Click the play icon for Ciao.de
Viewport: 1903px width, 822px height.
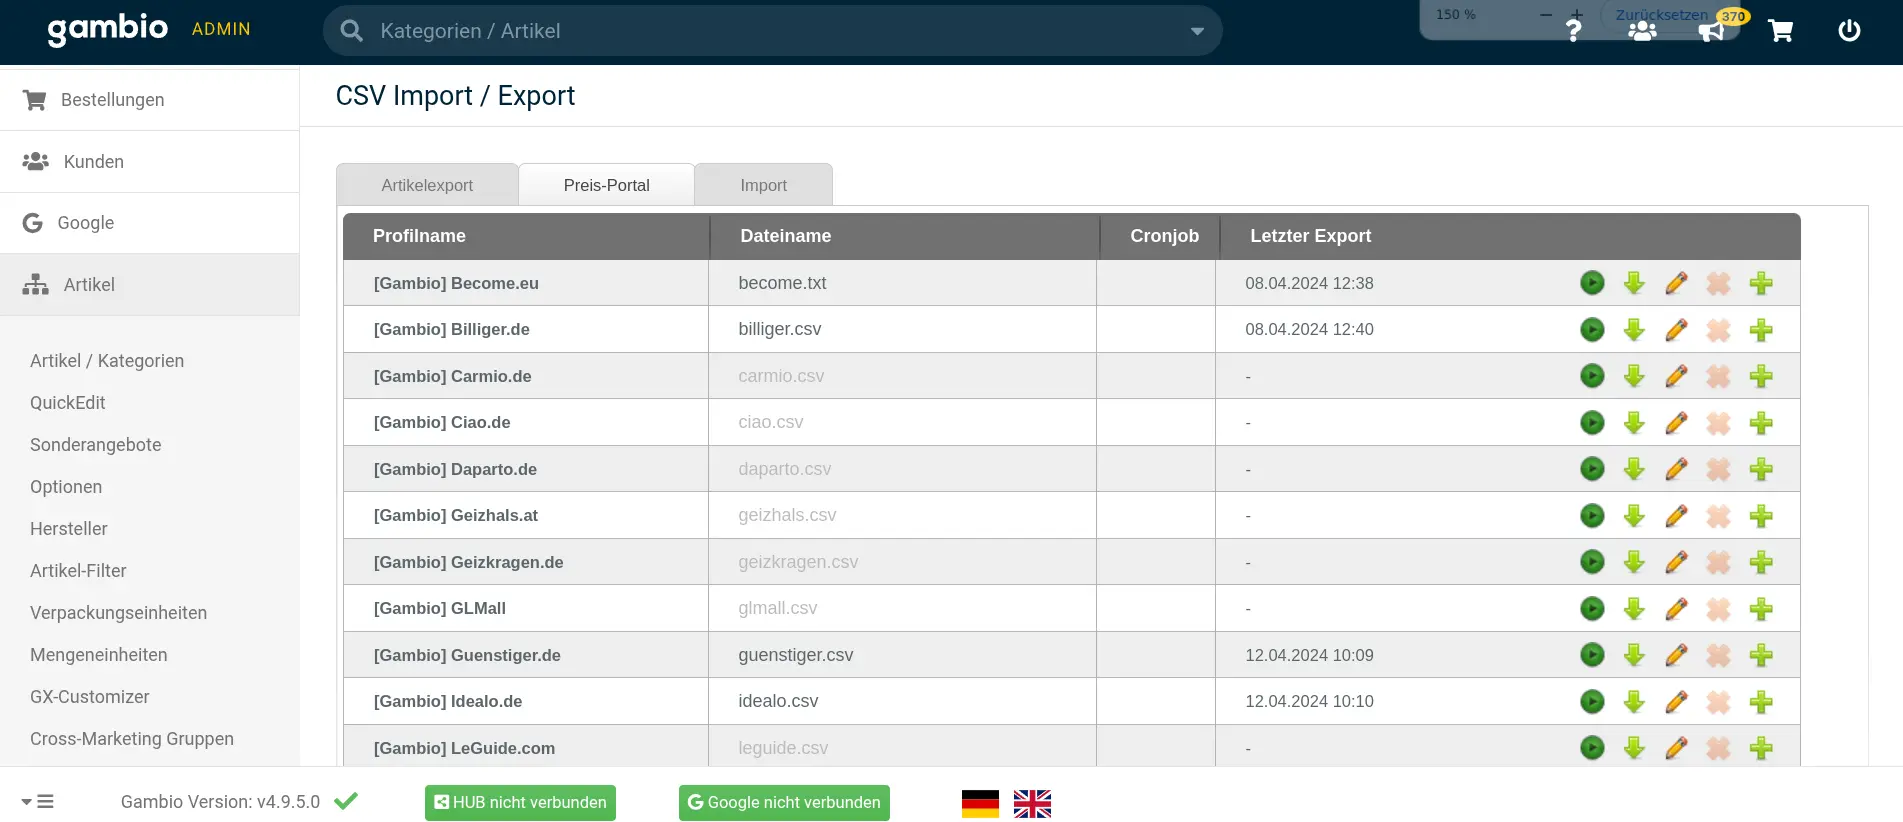pos(1592,423)
